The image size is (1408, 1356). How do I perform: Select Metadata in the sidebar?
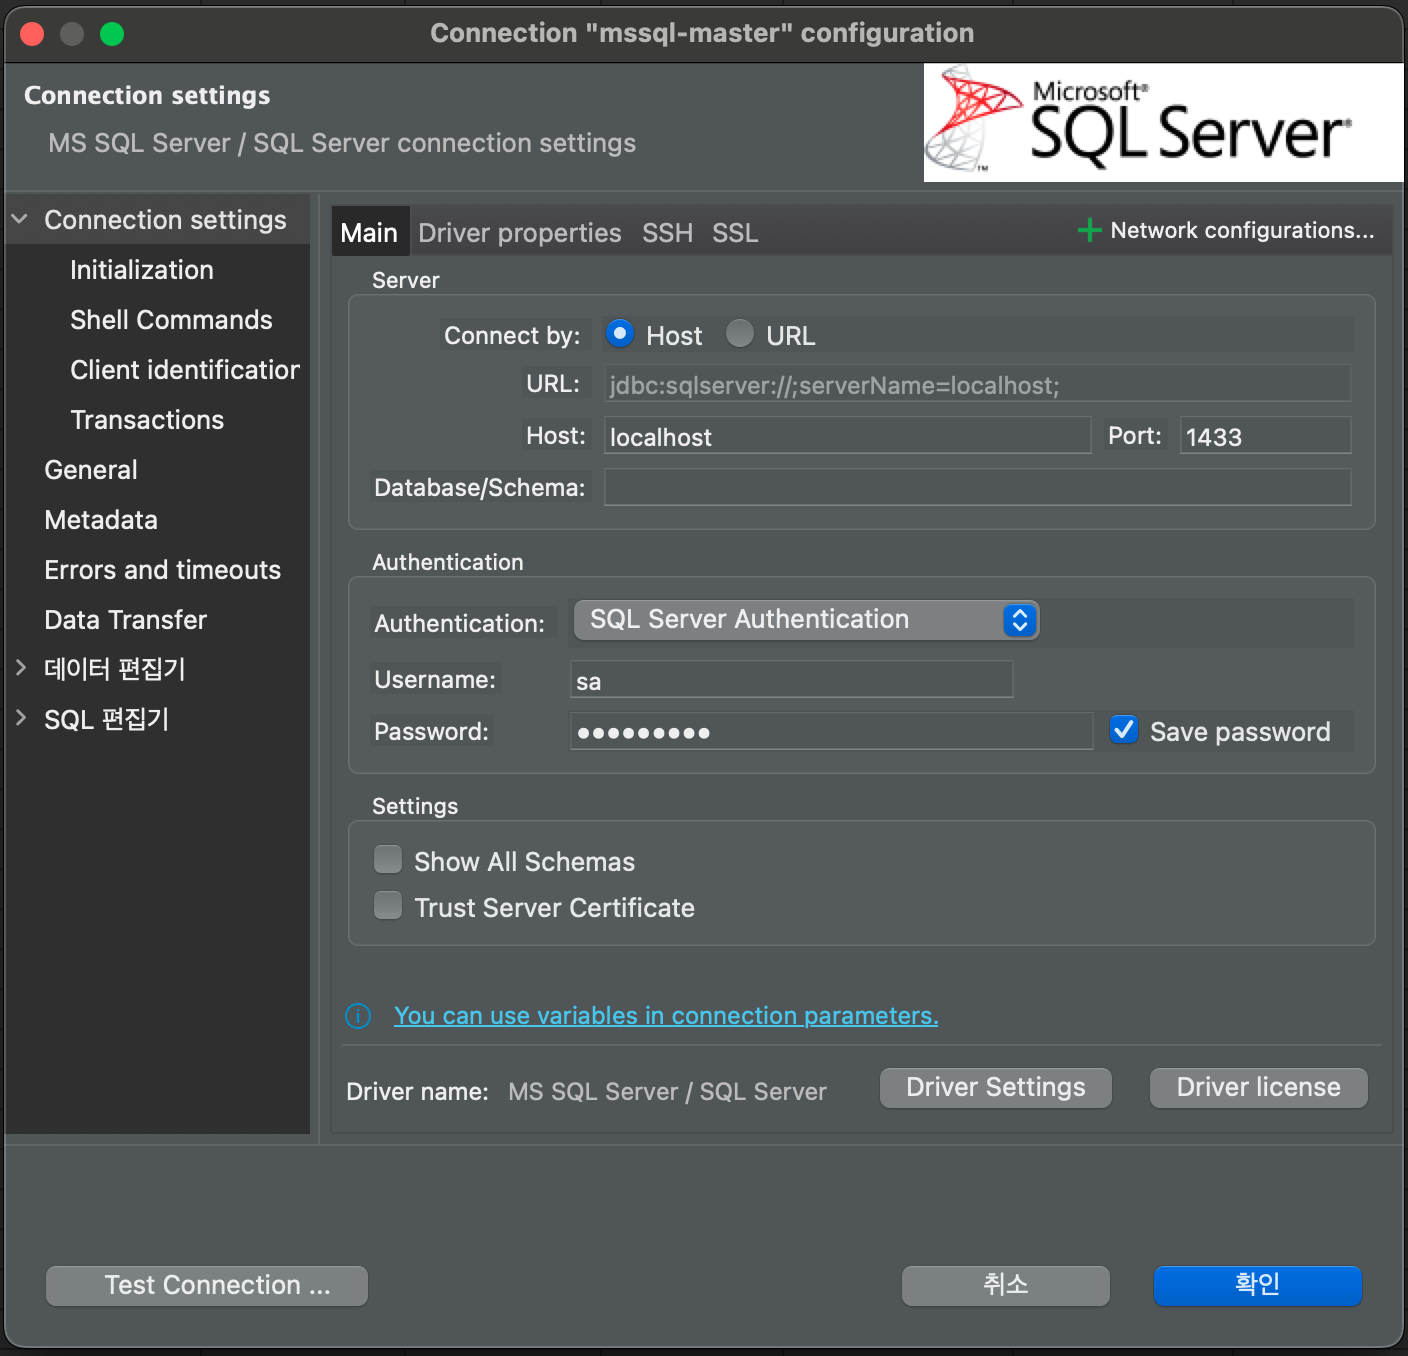point(101,520)
